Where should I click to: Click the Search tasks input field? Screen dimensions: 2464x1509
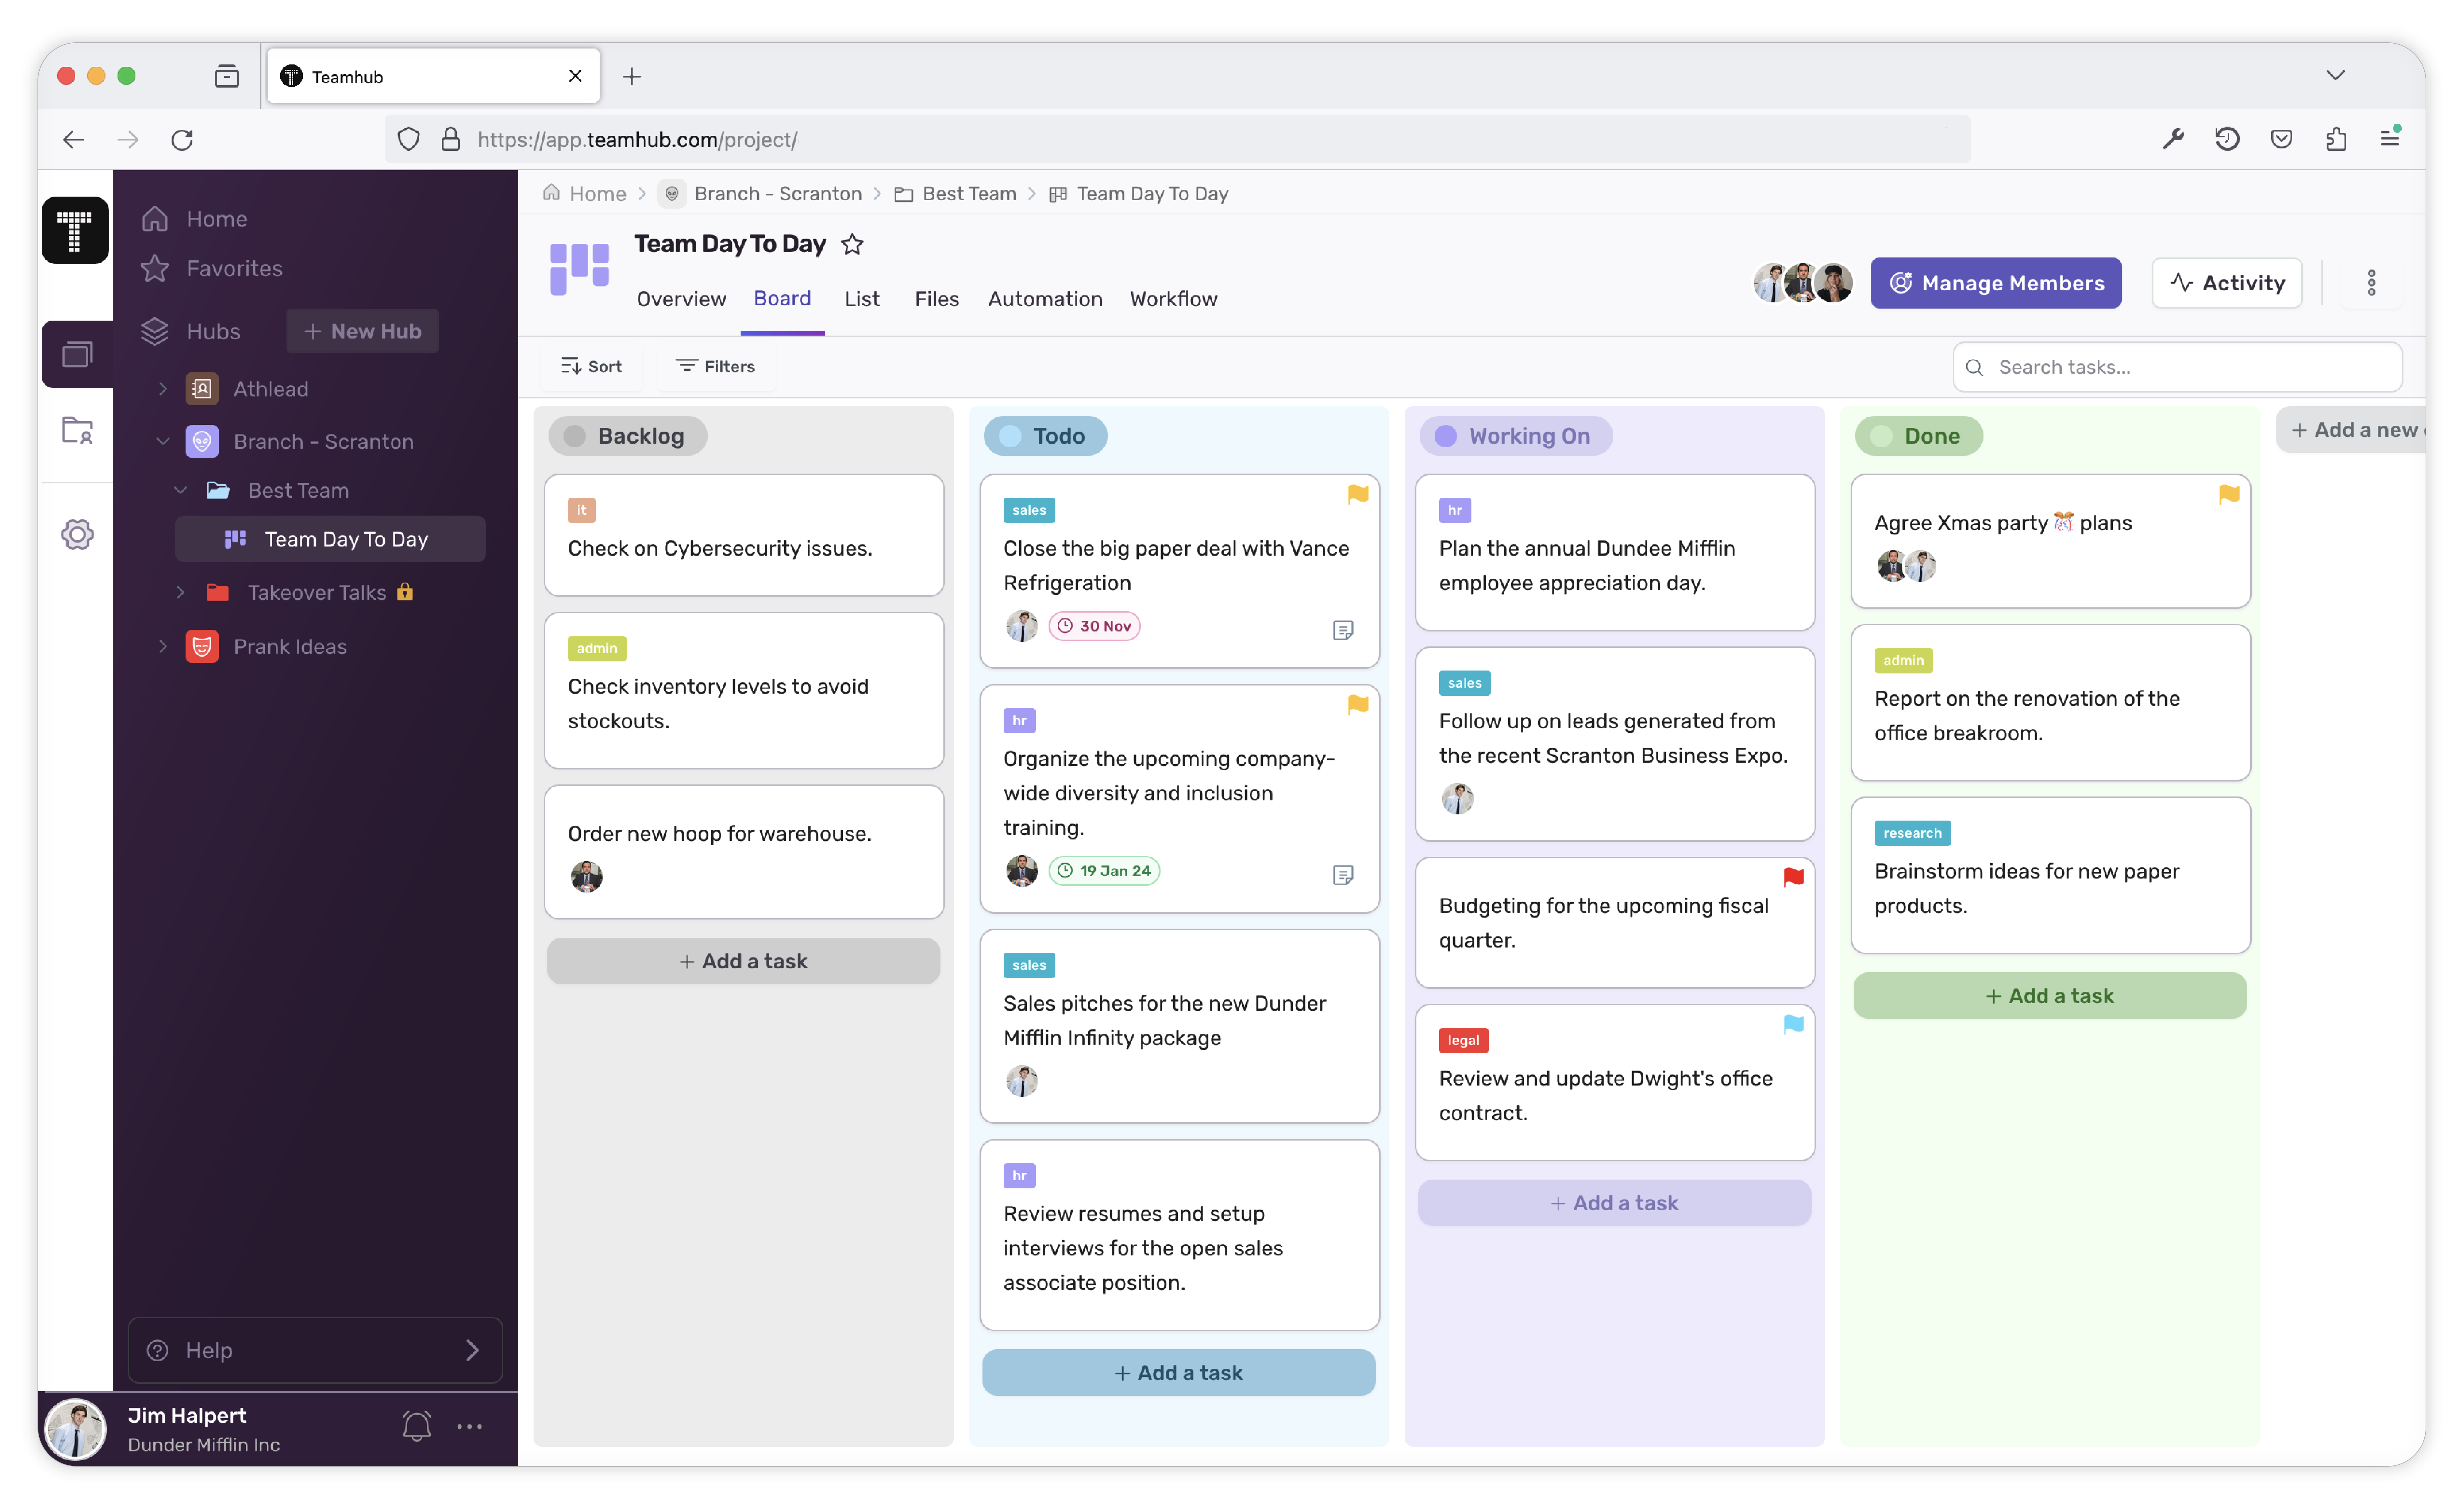(x=2179, y=366)
